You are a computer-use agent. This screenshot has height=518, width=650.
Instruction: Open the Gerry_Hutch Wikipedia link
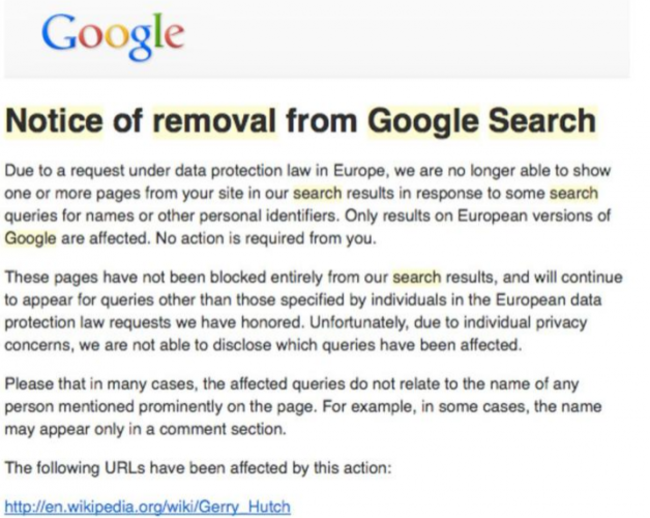(x=147, y=506)
